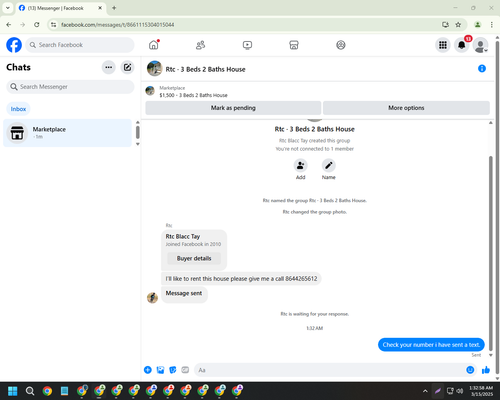Click the Buyer details button
Viewport: 500px width, 400px height.
pos(194,258)
